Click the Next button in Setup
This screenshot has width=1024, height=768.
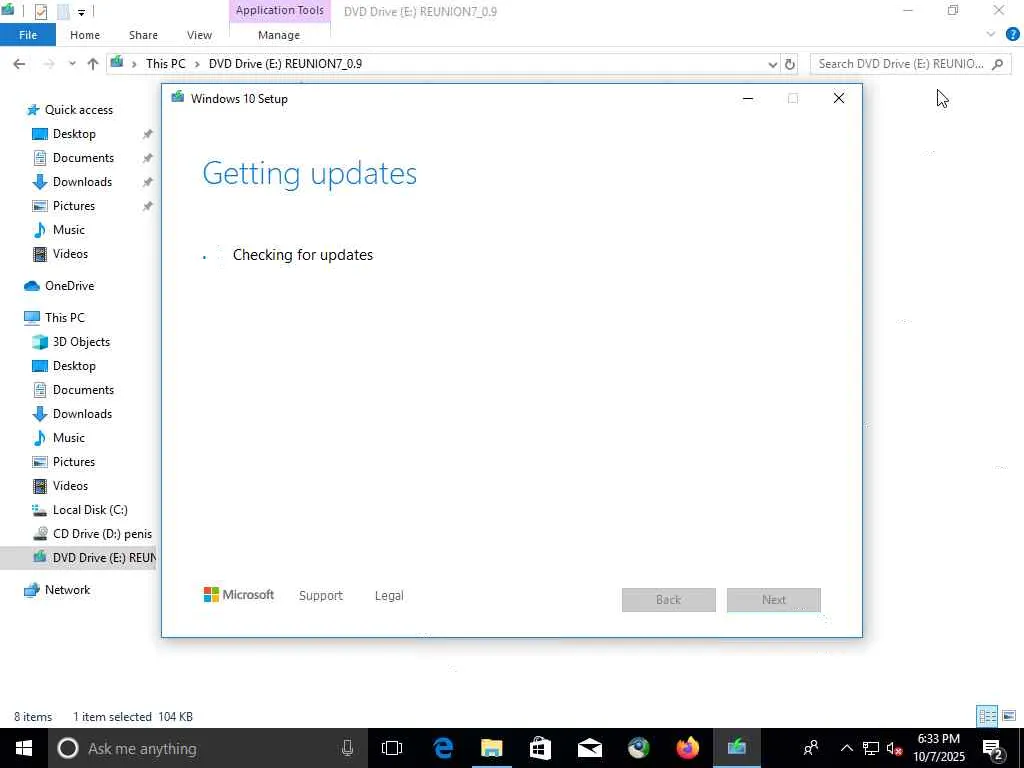(x=774, y=600)
